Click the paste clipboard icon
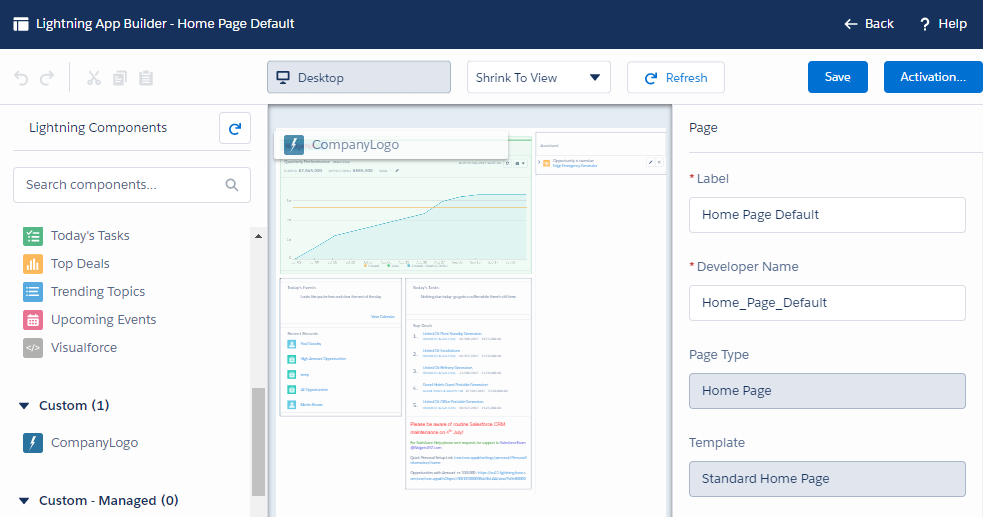Image resolution: width=983 pixels, height=517 pixels. [x=146, y=78]
